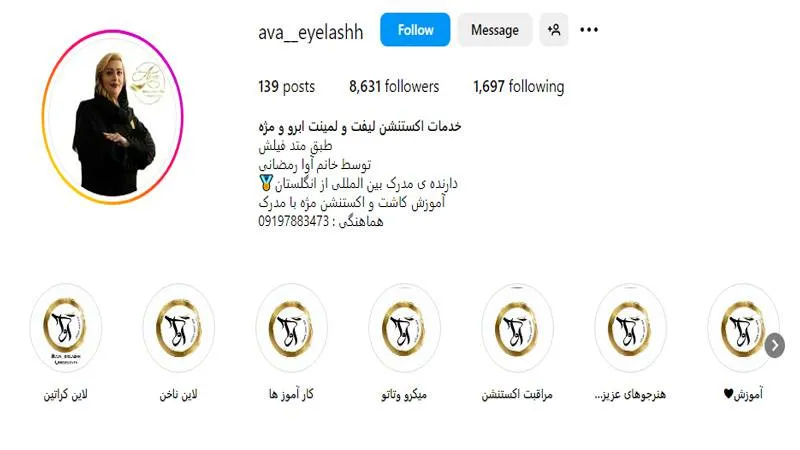View the 8,631 followers list
Screen dimensions: 800x450
(394, 87)
